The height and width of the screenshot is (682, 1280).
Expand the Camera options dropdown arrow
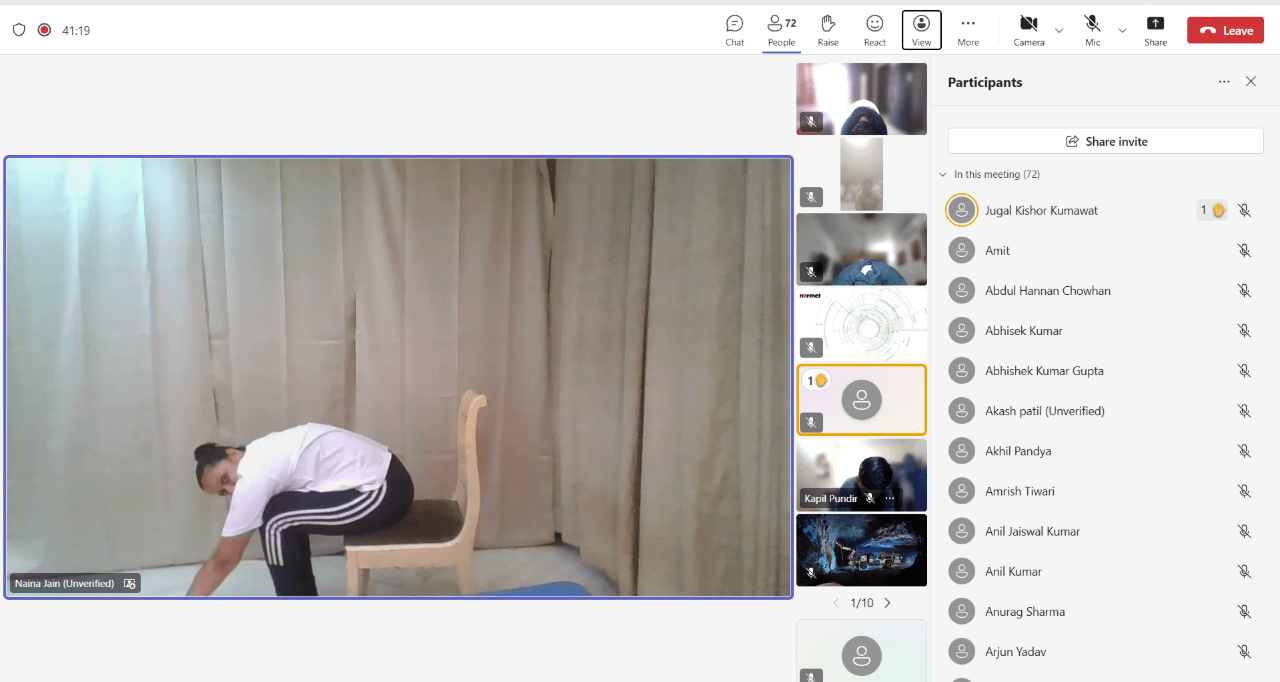[1059, 30]
